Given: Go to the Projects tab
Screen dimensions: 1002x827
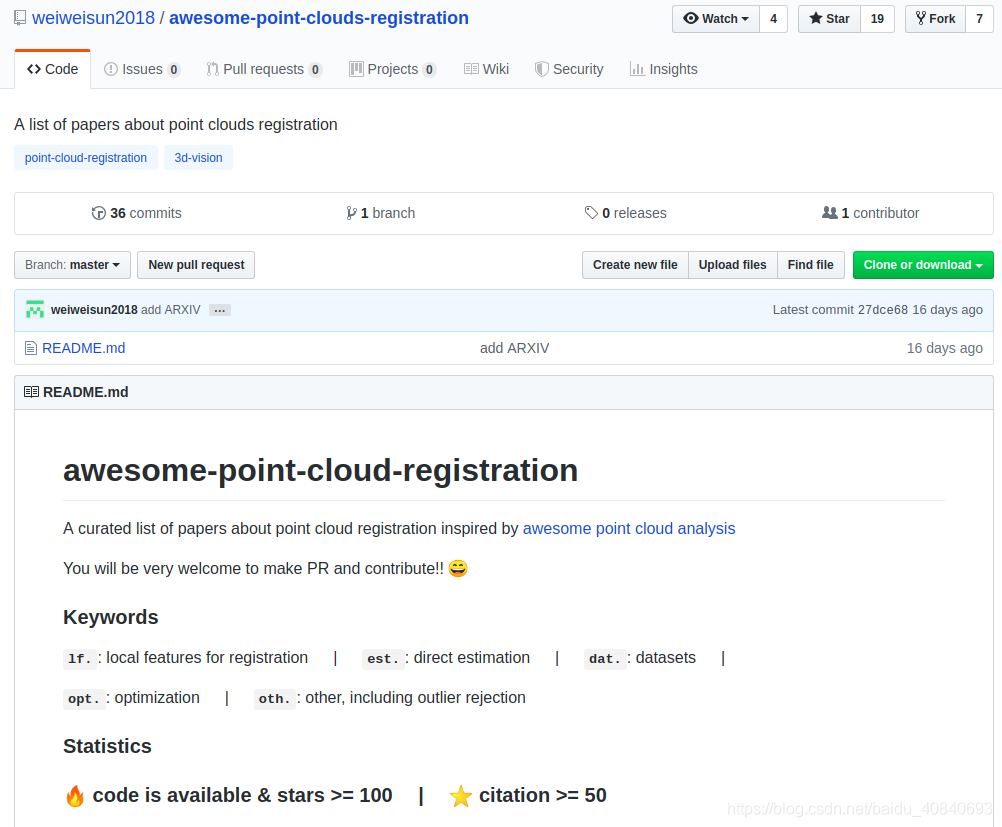Looking at the screenshot, I should click(392, 69).
